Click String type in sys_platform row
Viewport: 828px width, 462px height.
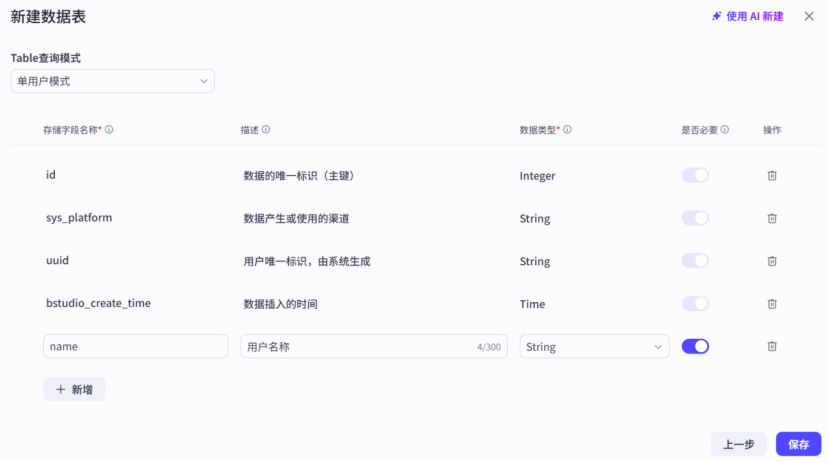tap(534, 219)
